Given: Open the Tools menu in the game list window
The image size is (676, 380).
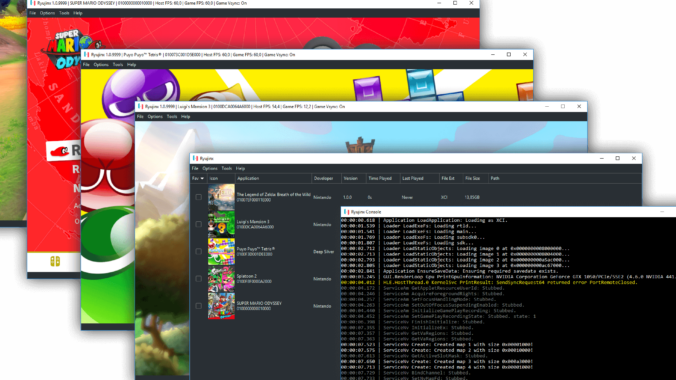Looking at the screenshot, I should pos(227,169).
